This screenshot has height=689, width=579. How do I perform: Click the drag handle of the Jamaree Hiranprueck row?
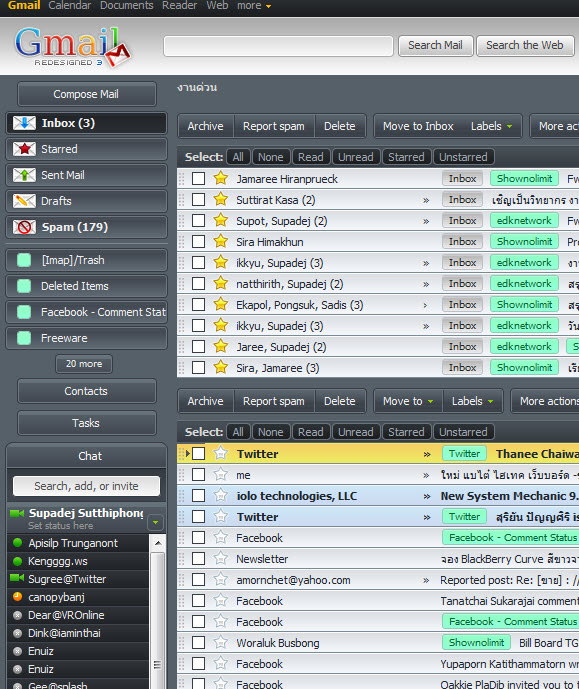pos(181,178)
